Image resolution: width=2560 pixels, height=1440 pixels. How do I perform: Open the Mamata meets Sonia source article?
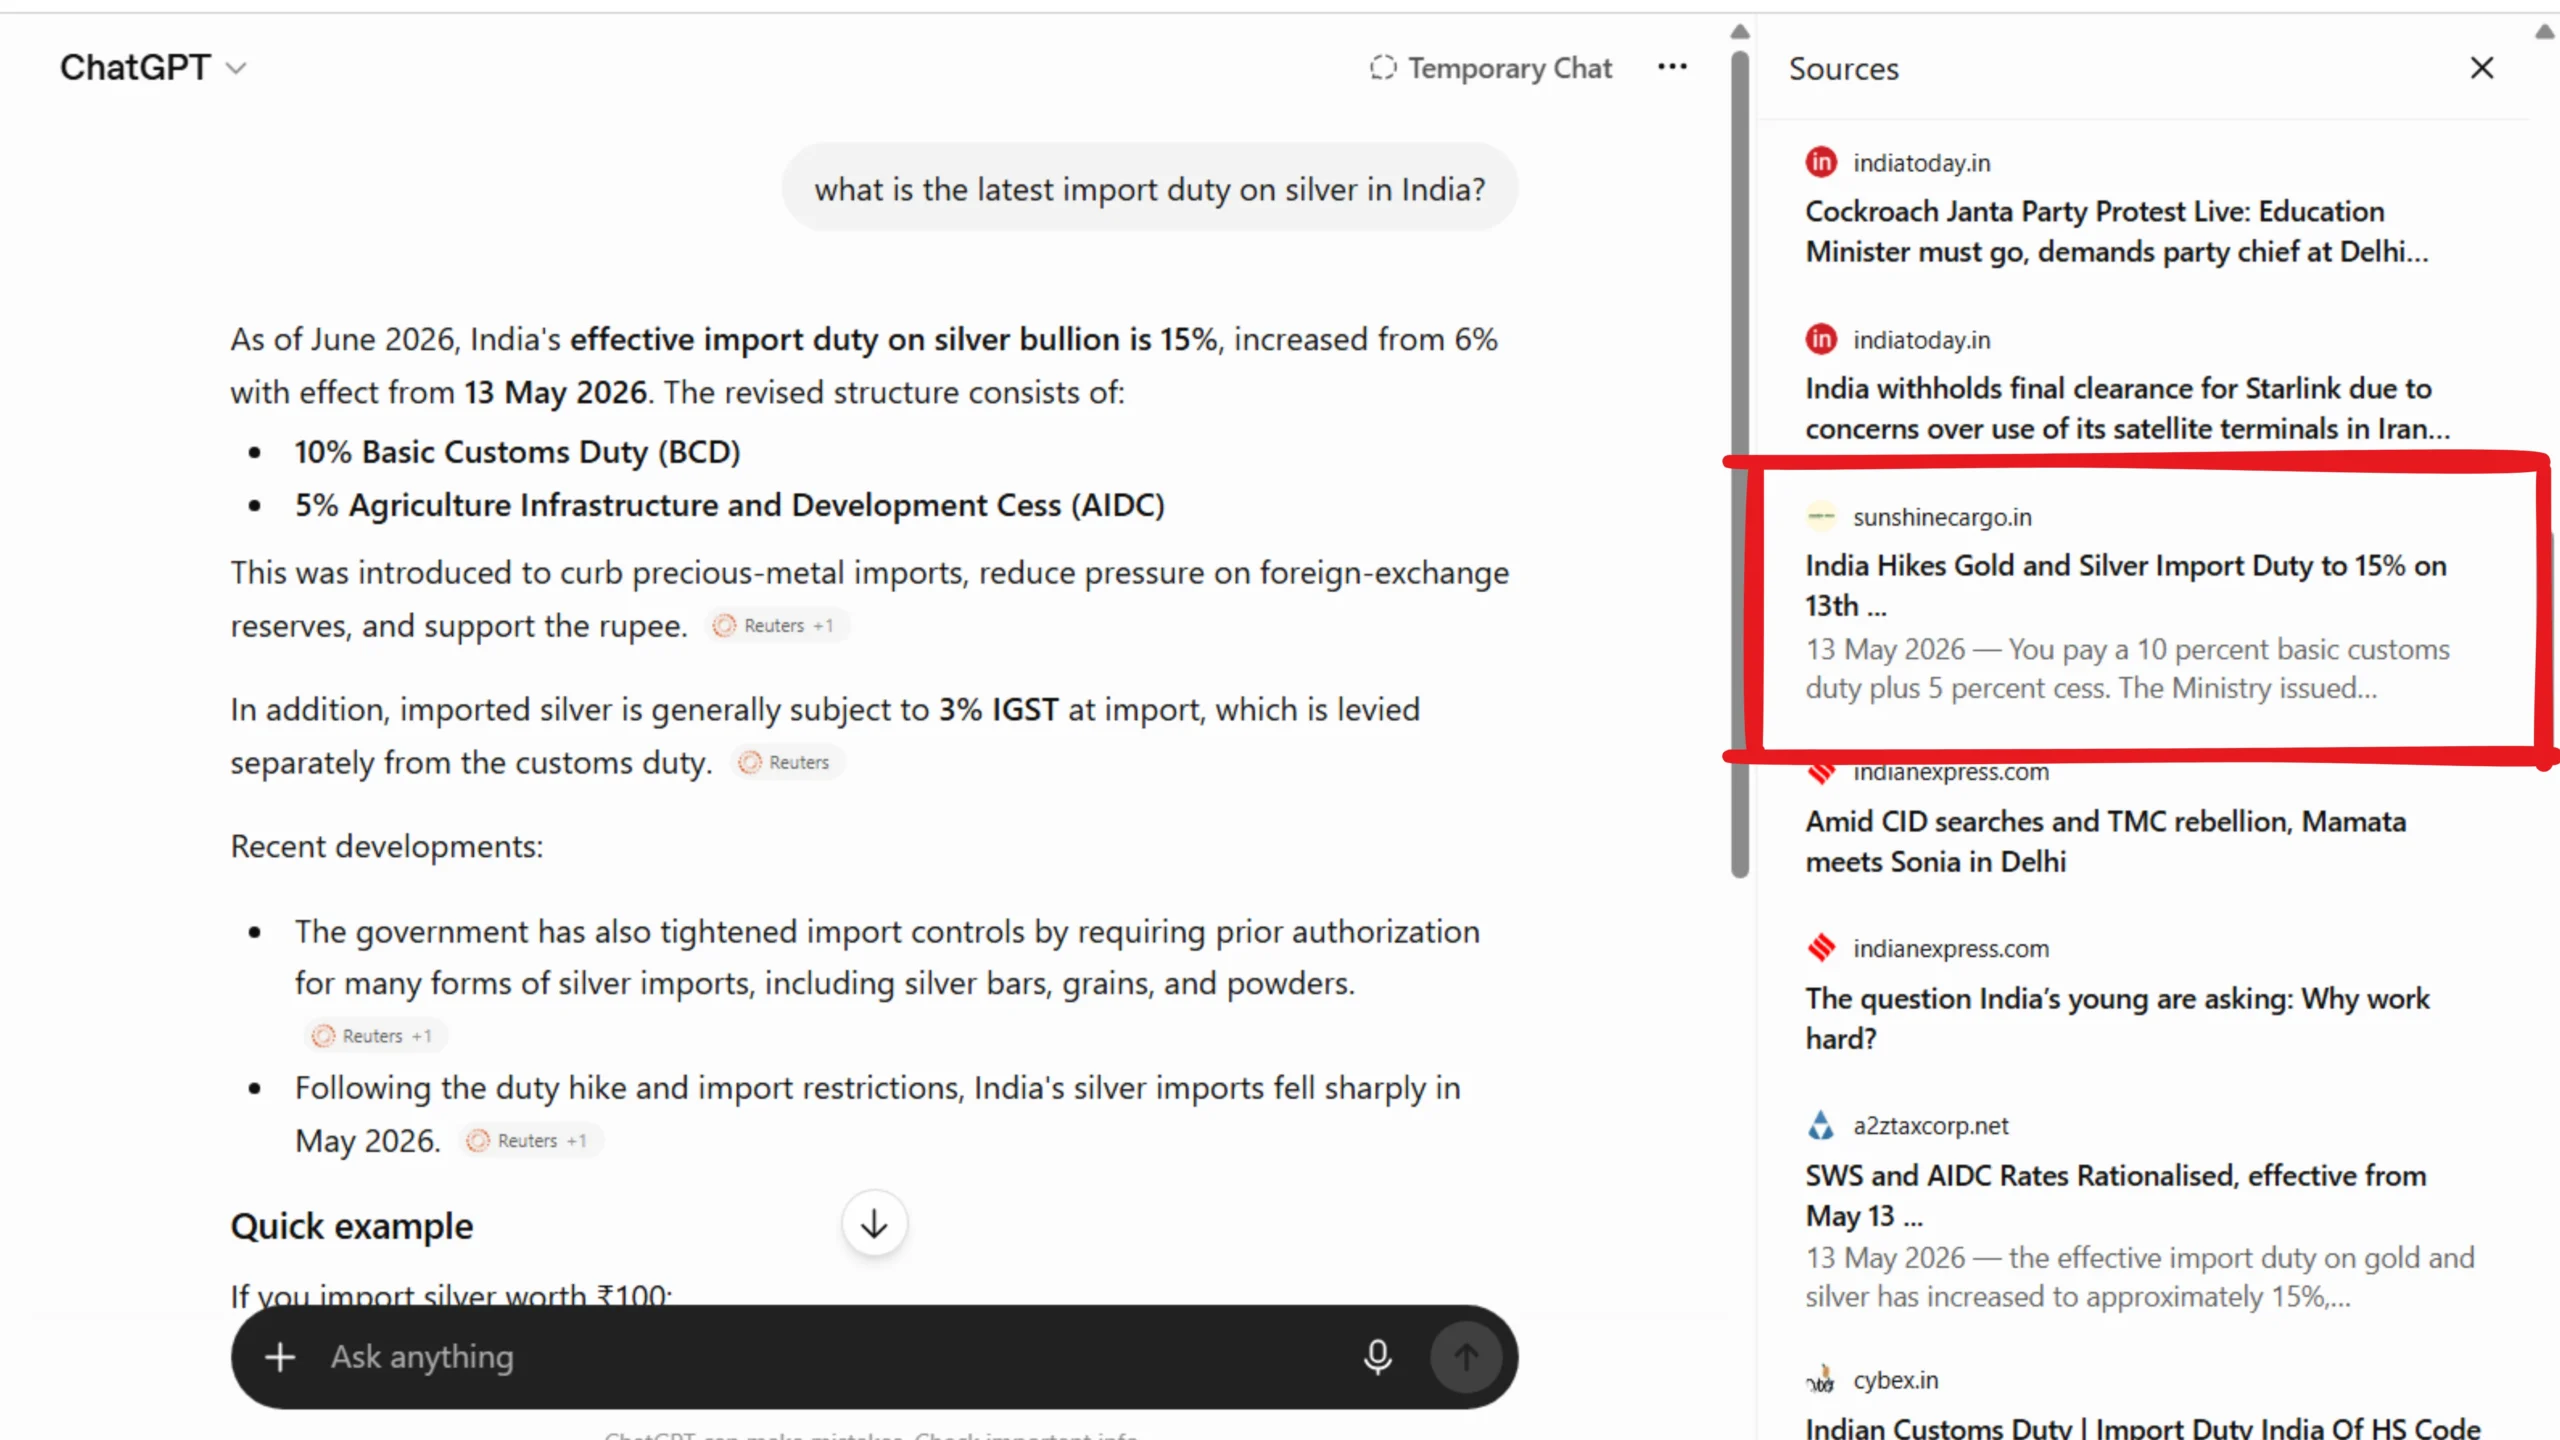coord(2105,841)
